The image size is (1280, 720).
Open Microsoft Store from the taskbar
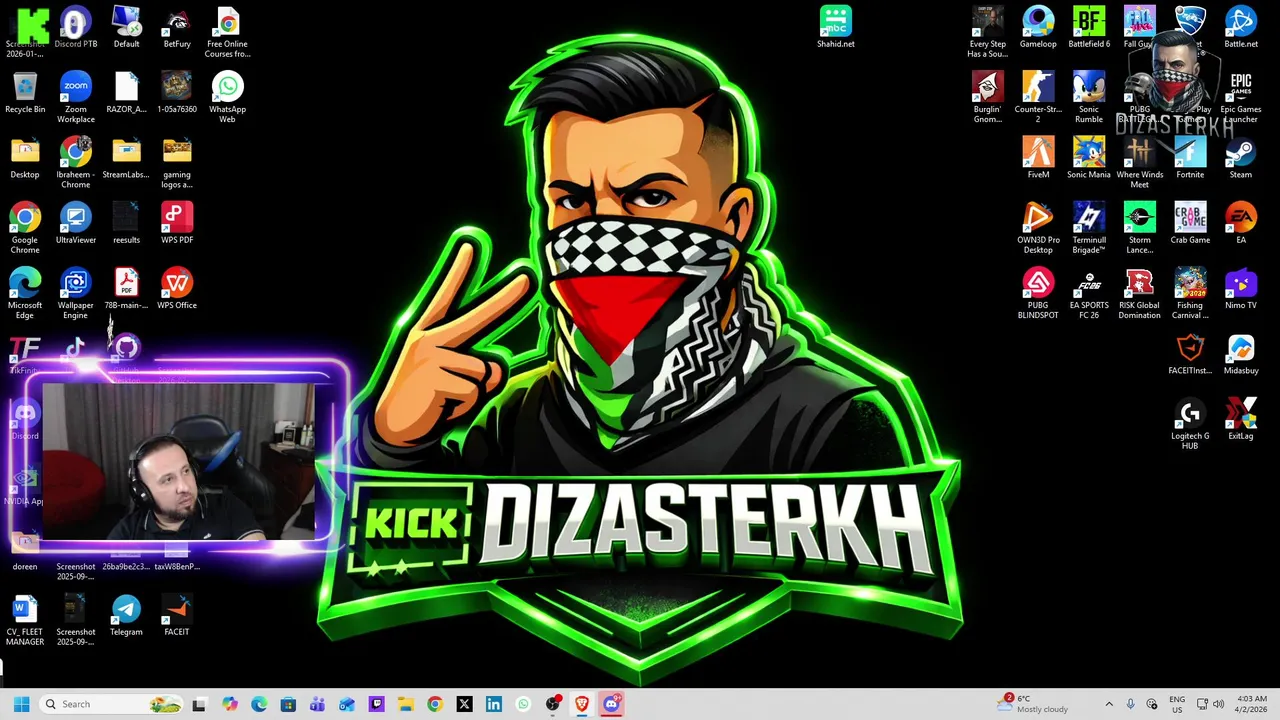coord(288,704)
